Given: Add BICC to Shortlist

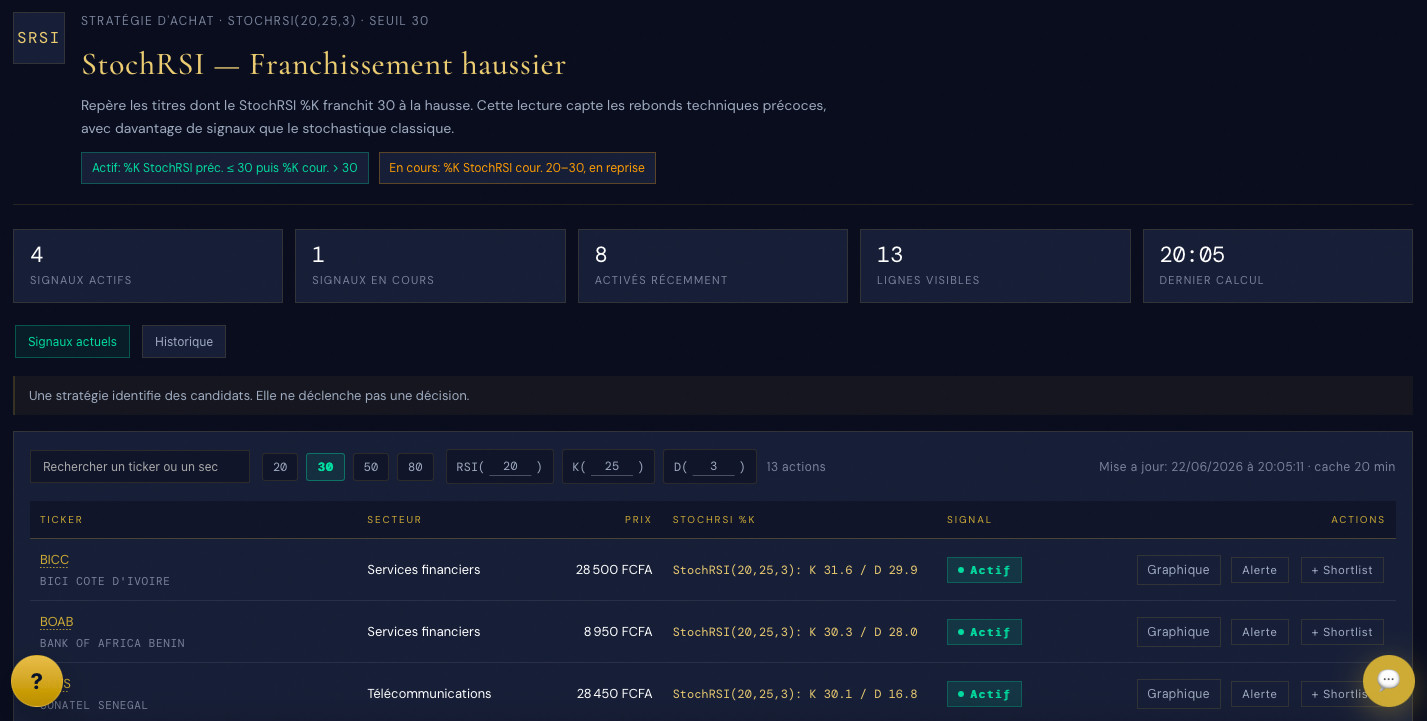Looking at the screenshot, I should point(1342,570).
